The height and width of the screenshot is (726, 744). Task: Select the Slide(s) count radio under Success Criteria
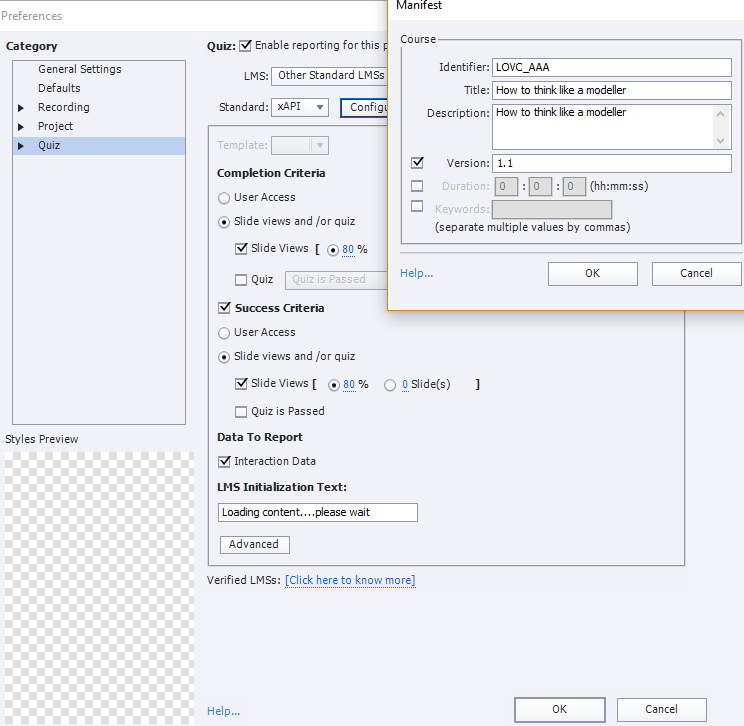[x=390, y=385]
